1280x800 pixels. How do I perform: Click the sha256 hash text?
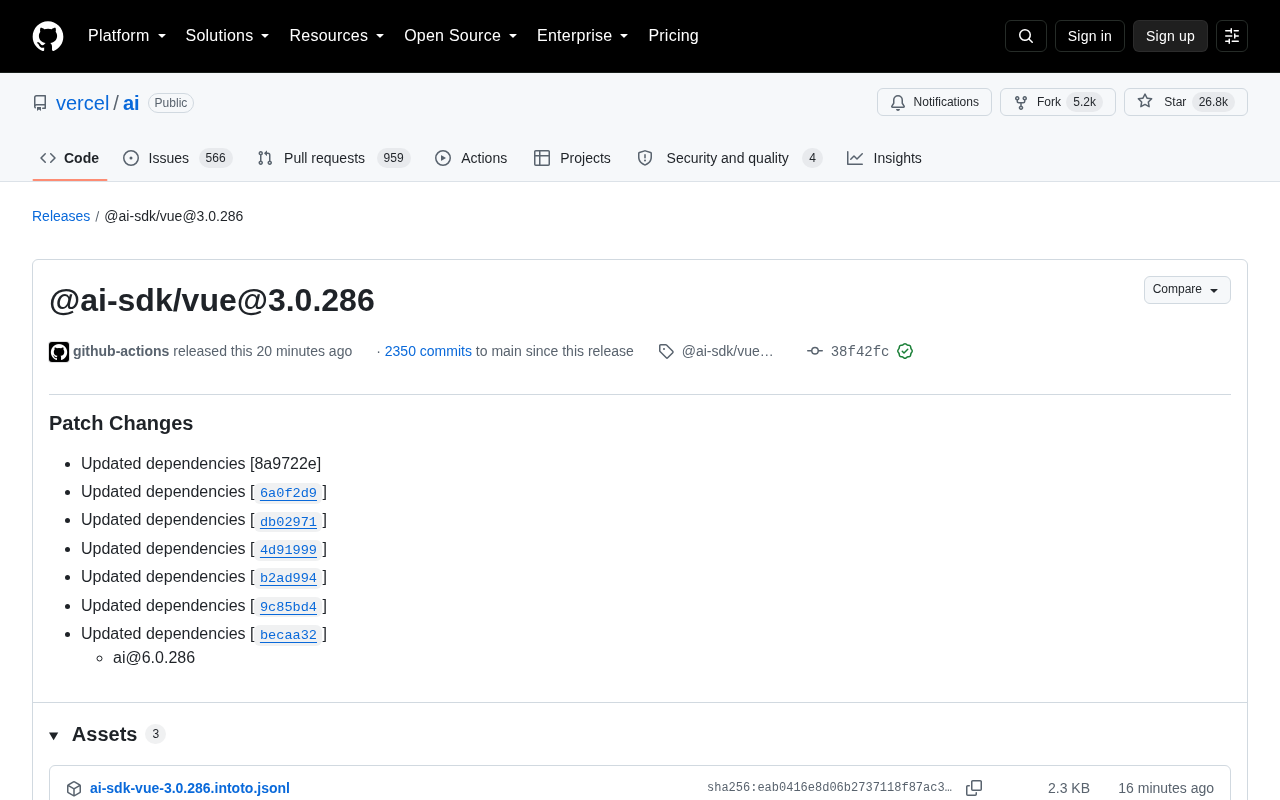tap(830, 788)
